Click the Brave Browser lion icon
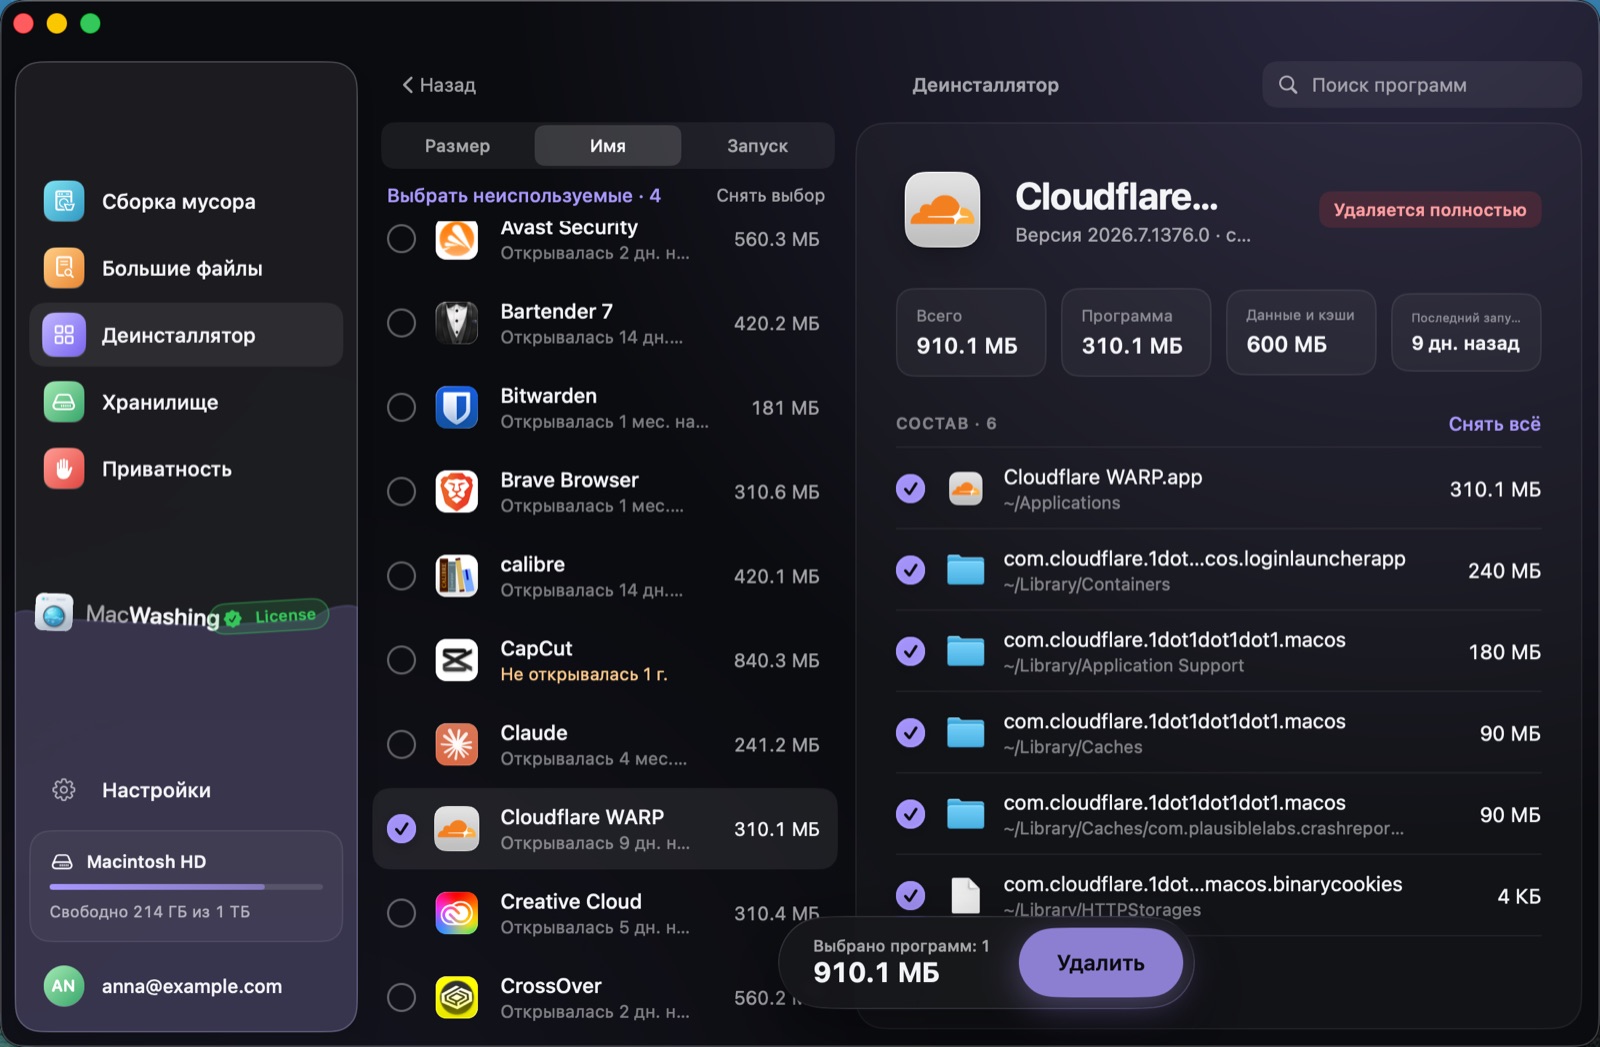 pos(457,492)
